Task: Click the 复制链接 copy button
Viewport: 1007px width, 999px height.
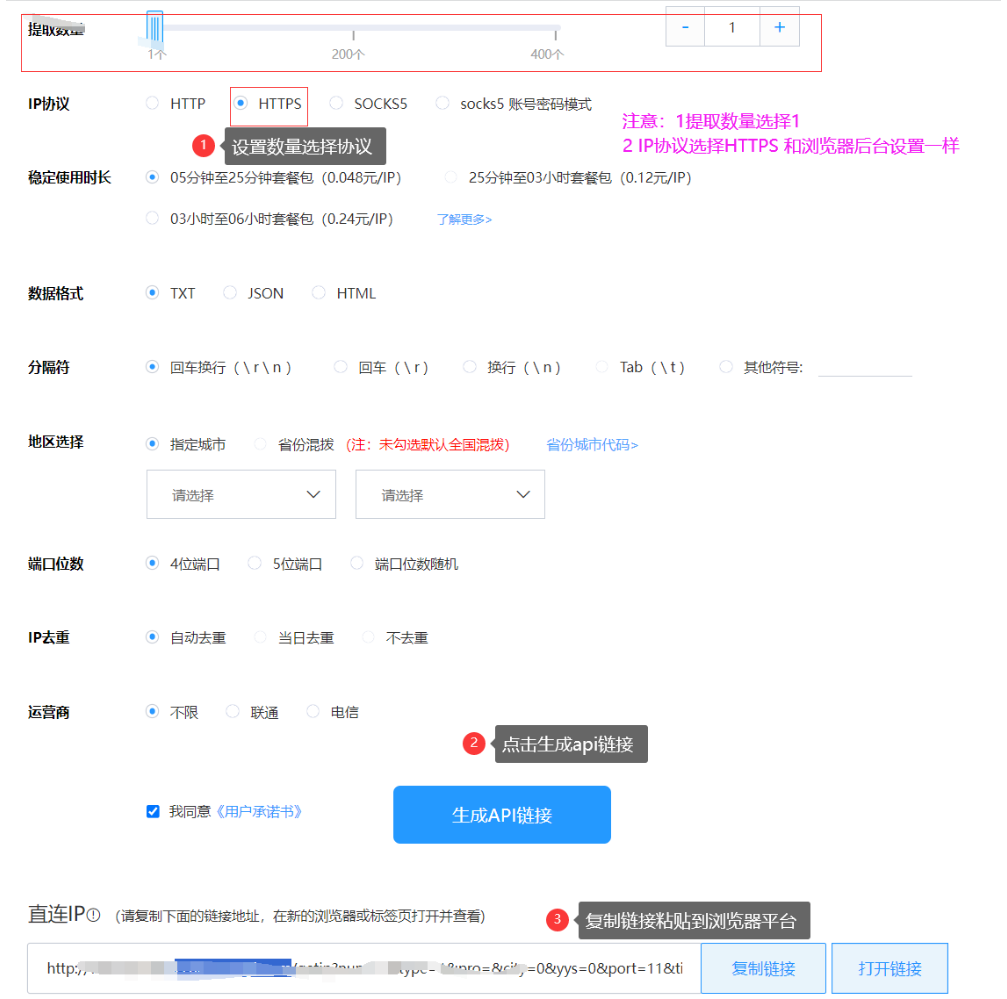Action: 763,967
